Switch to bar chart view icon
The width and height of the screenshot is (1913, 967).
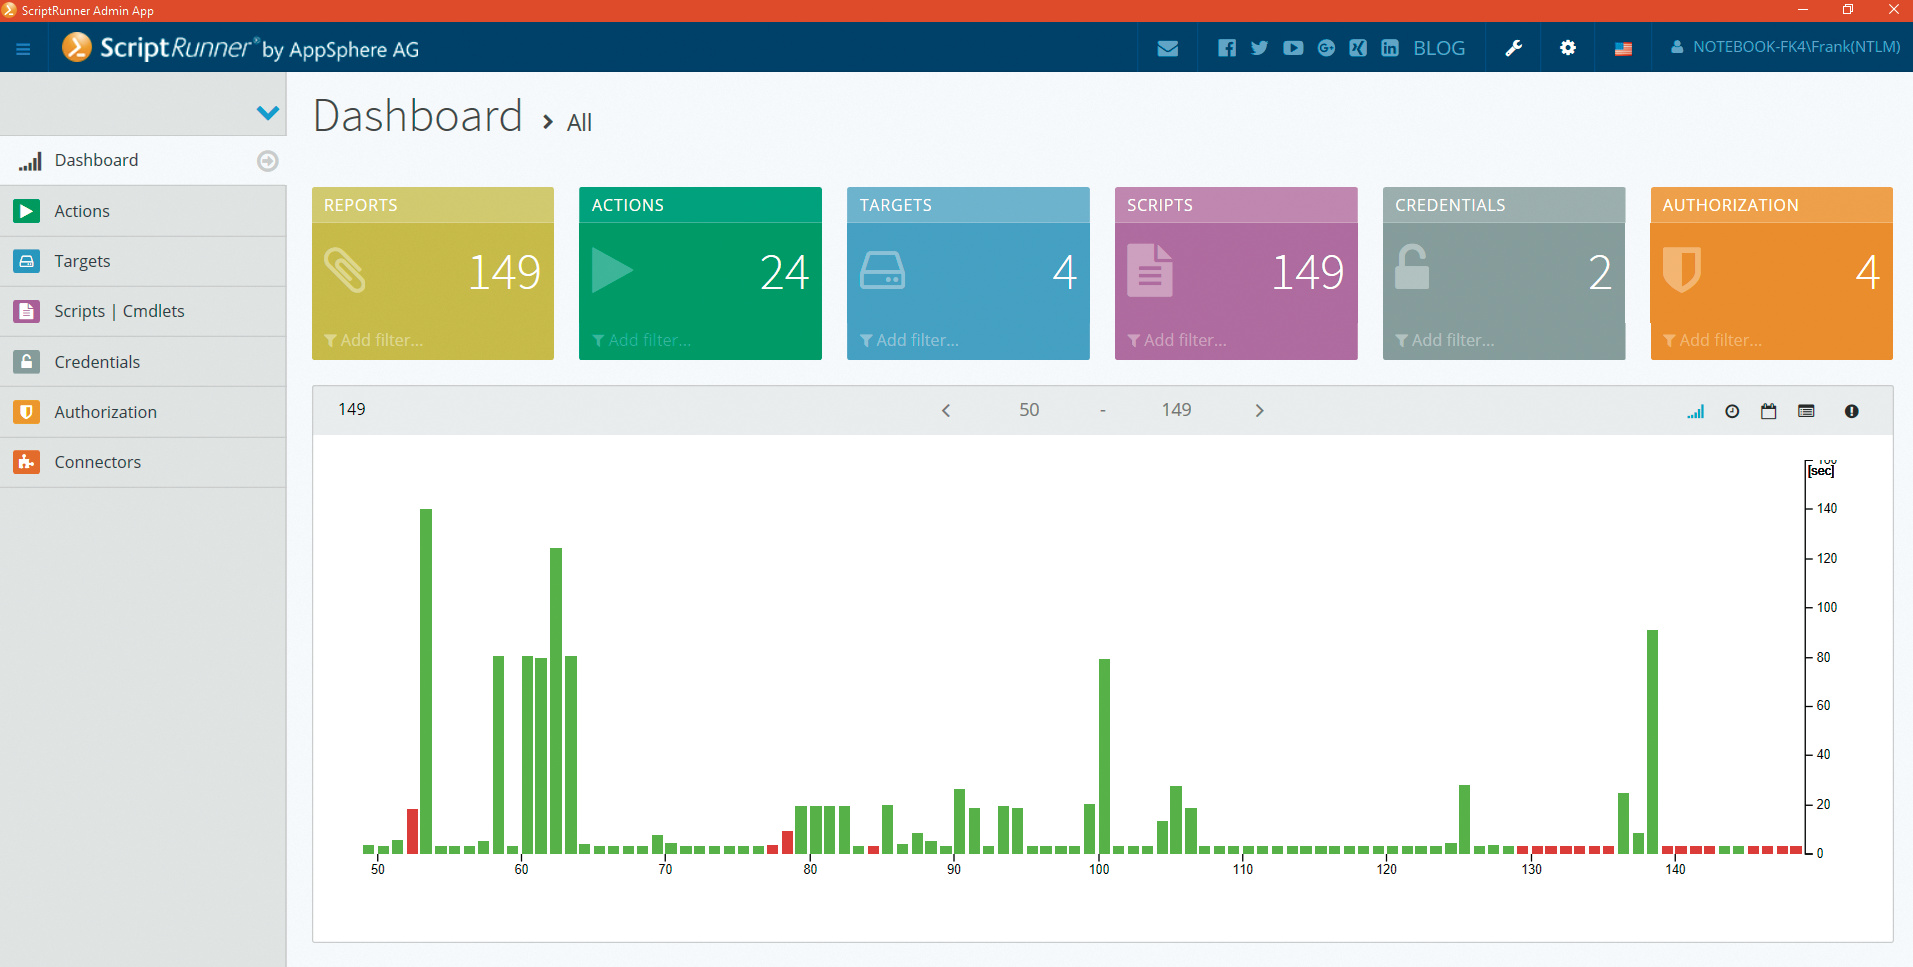click(x=1695, y=411)
